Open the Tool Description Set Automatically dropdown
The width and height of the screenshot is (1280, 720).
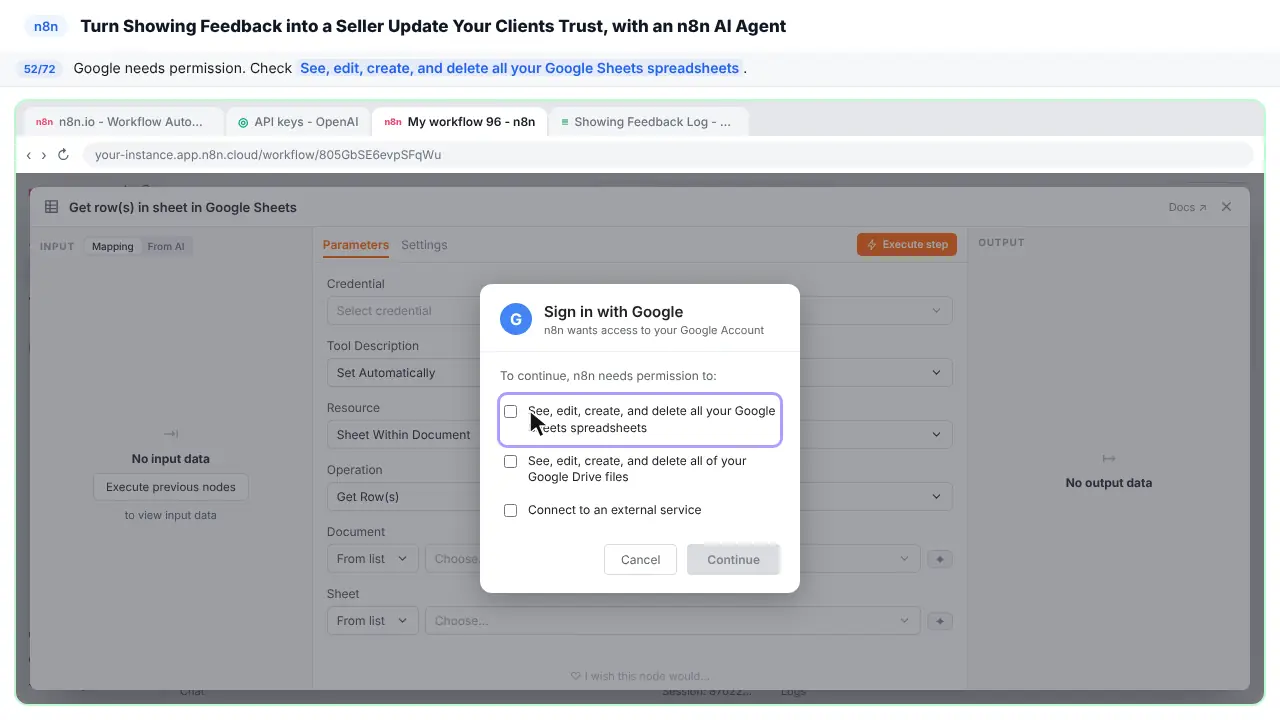[639, 373]
